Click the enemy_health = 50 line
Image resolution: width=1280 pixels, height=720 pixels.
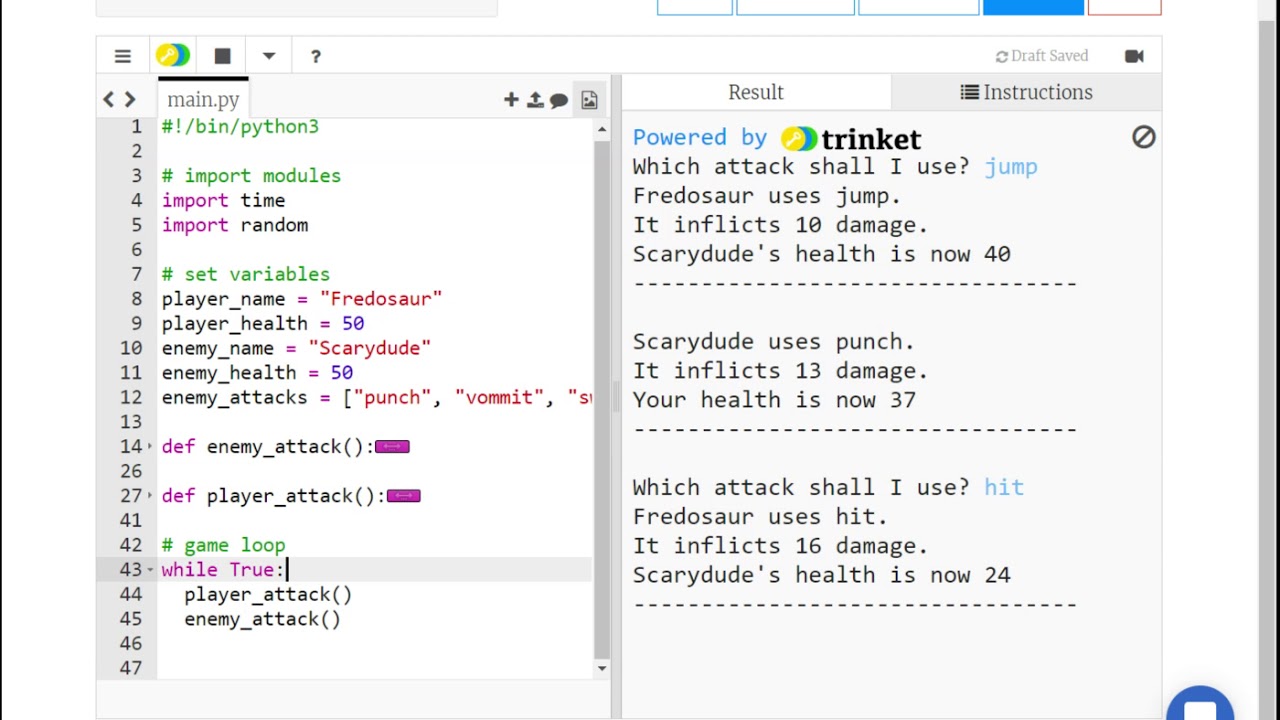coord(257,373)
